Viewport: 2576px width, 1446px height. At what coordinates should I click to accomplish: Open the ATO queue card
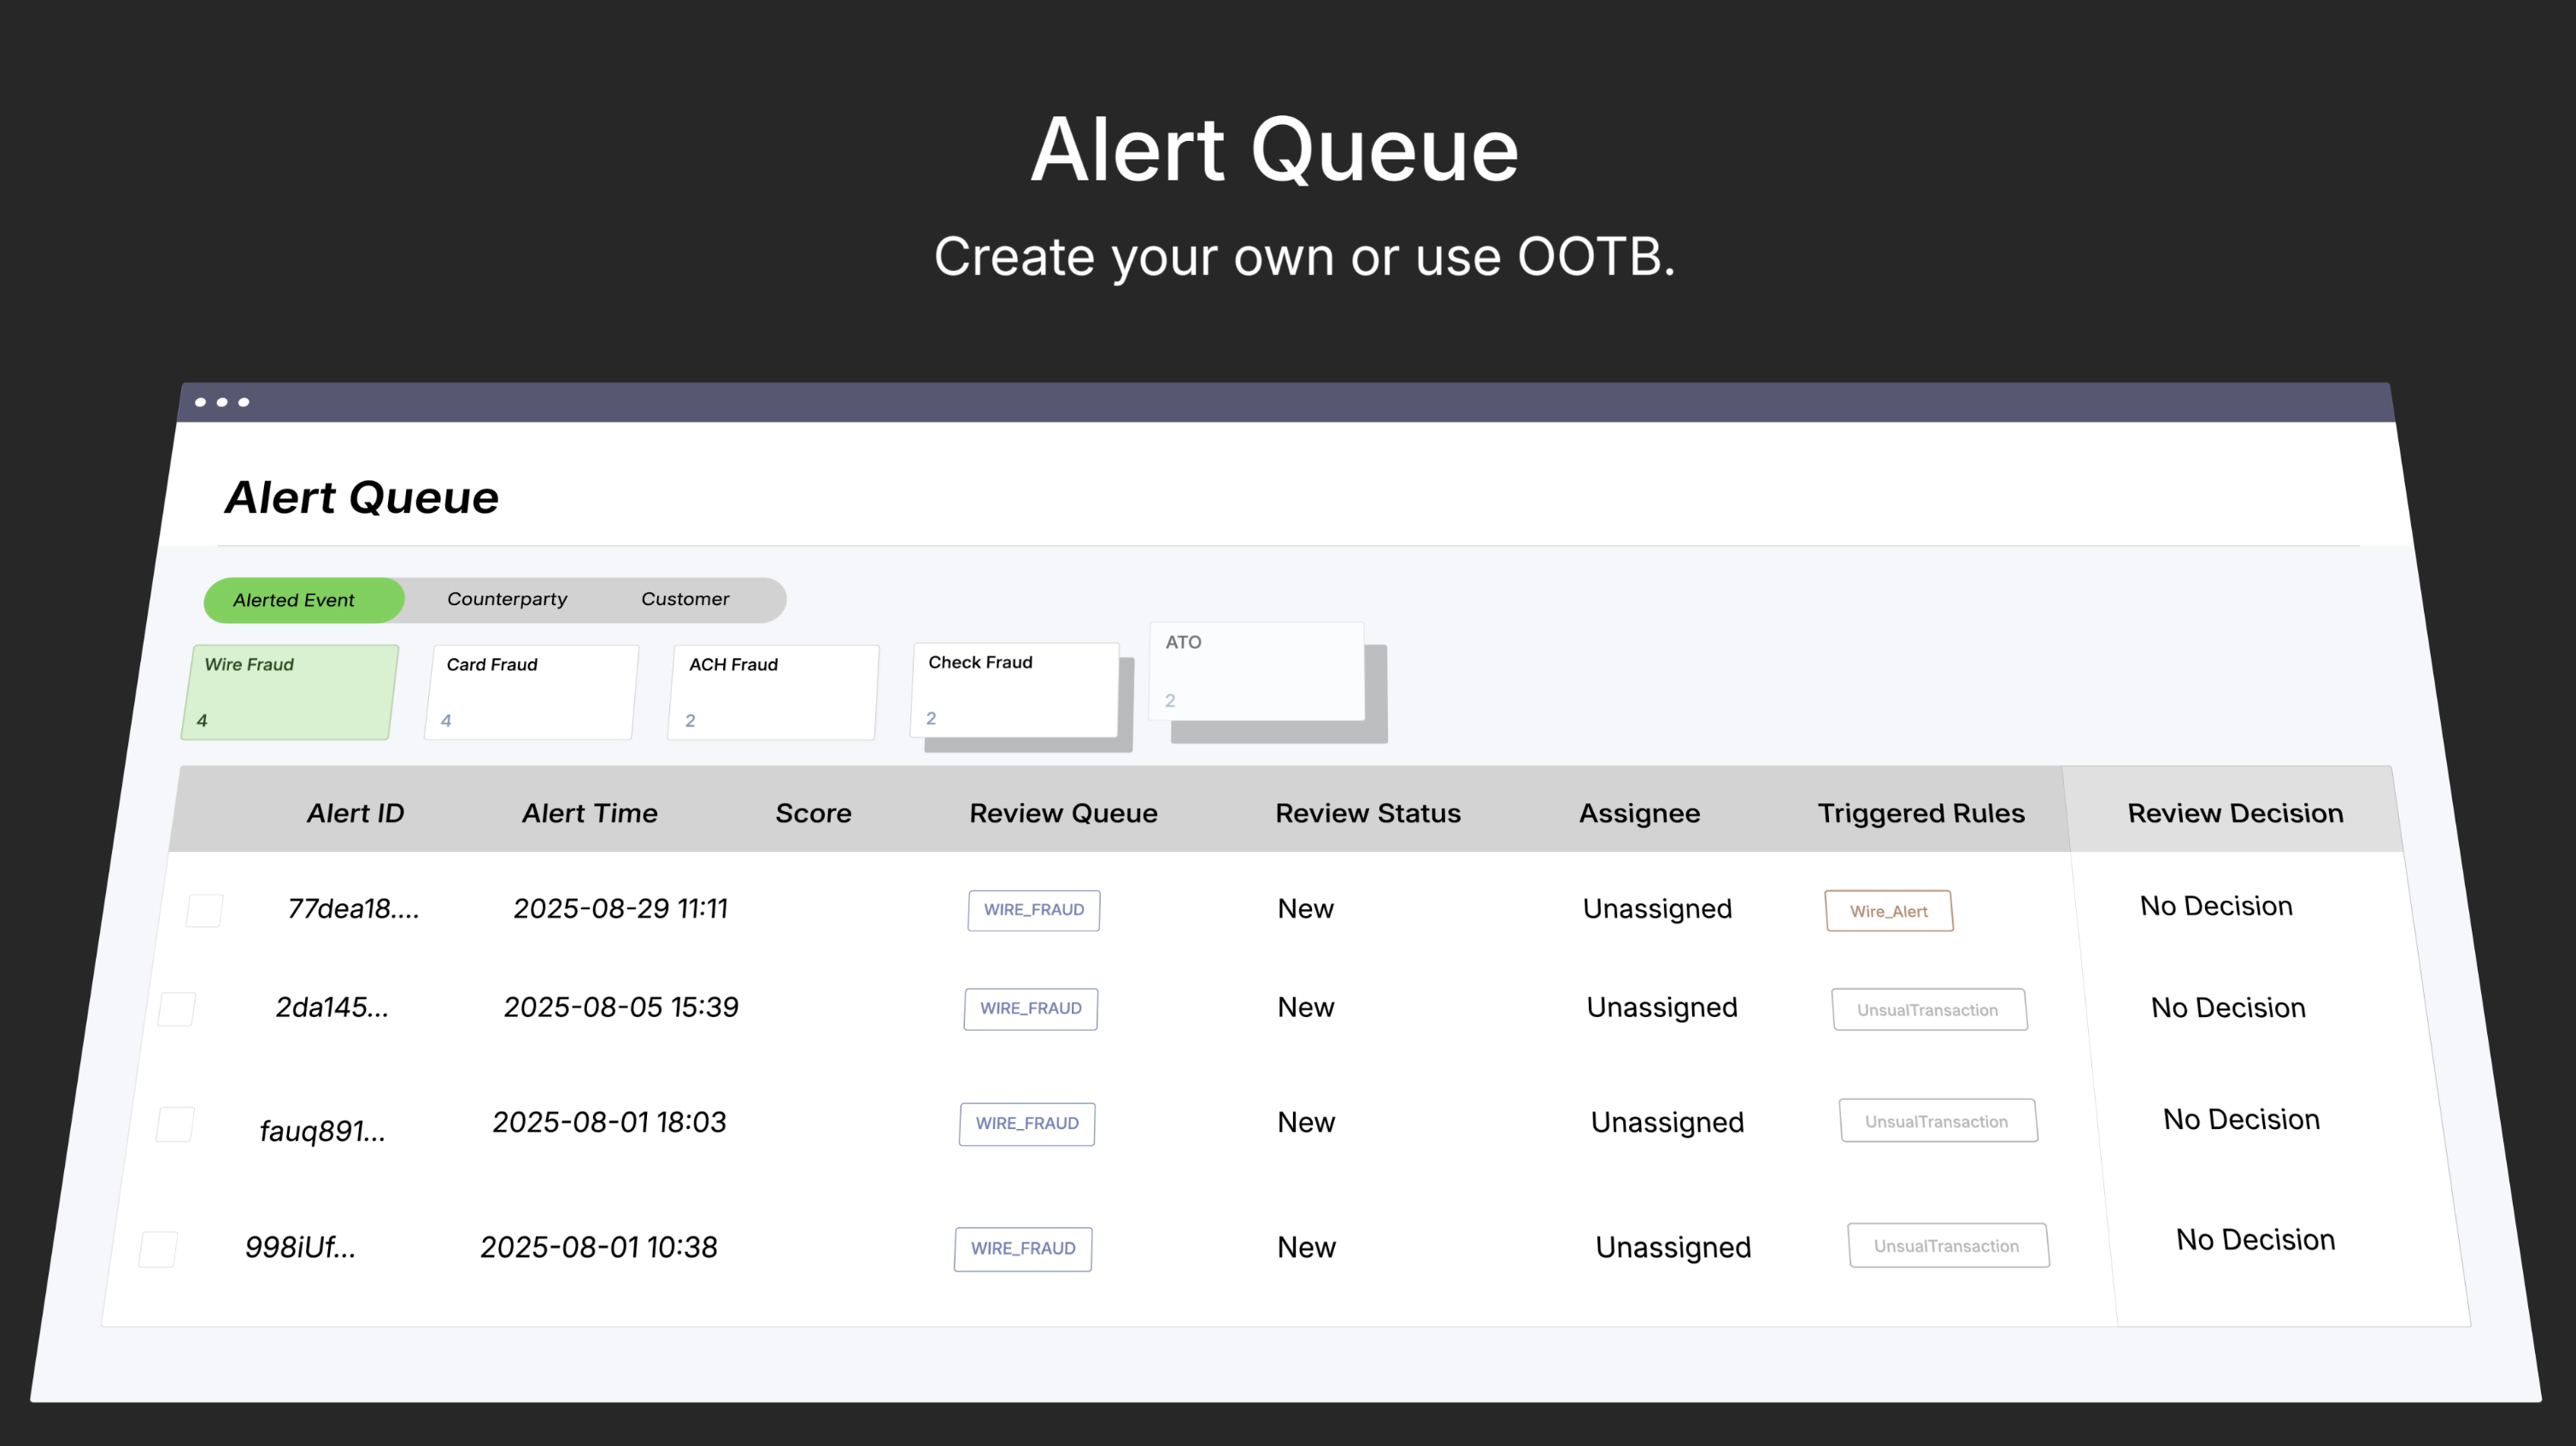[x=1256, y=671]
